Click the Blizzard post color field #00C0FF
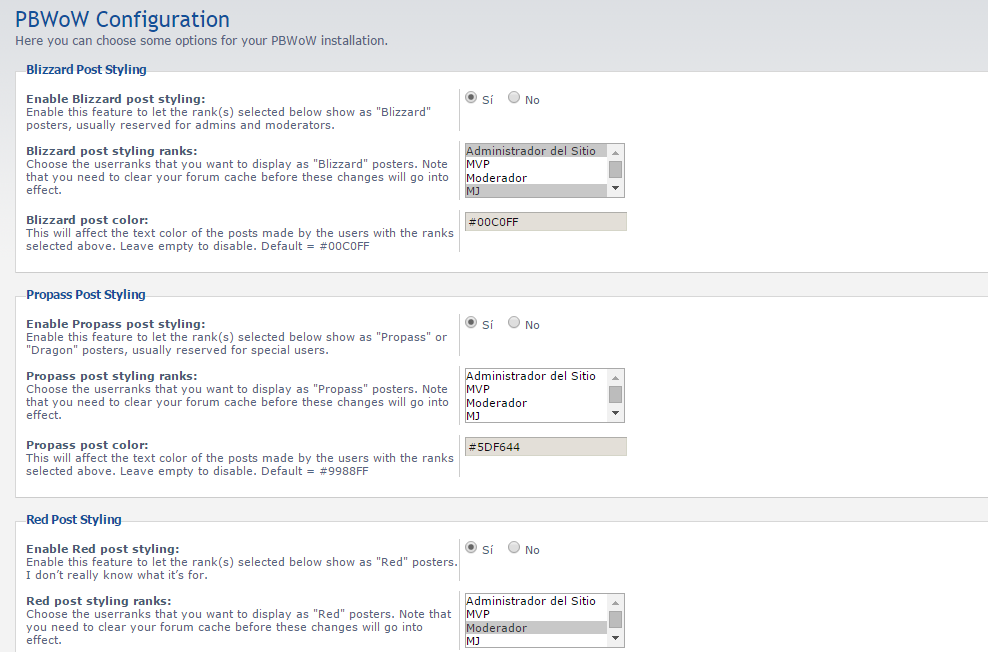The width and height of the screenshot is (988, 652). [546, 222]
